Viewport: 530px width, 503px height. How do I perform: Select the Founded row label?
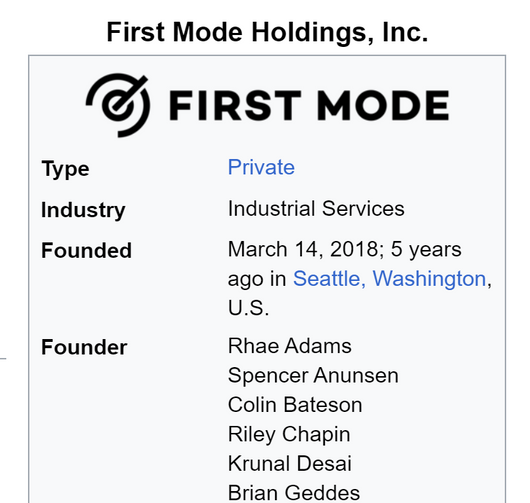click(86, 250)
